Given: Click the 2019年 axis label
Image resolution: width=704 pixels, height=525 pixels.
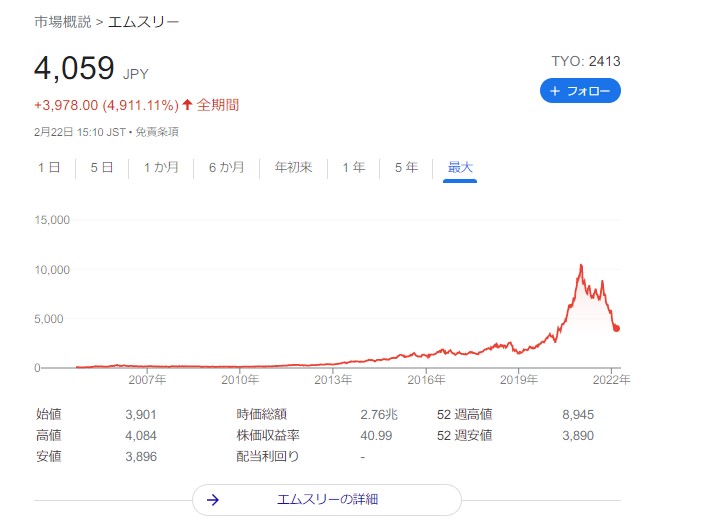Looking at the screenshot, I should coord(519,380).
